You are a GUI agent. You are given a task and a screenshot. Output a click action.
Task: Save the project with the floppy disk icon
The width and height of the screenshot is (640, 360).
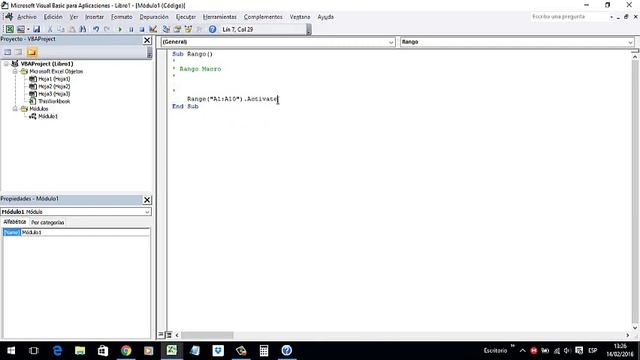[x=36, y=29]
